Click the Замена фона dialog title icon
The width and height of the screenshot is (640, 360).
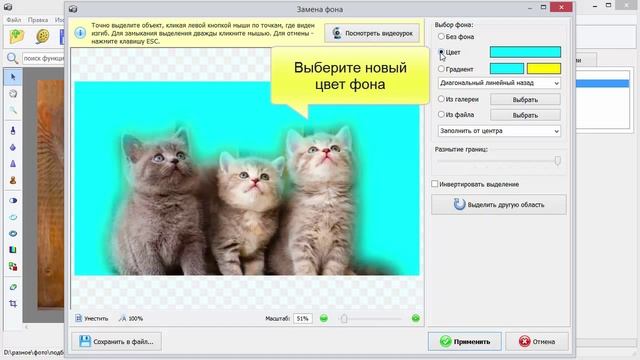coord(73,9)
